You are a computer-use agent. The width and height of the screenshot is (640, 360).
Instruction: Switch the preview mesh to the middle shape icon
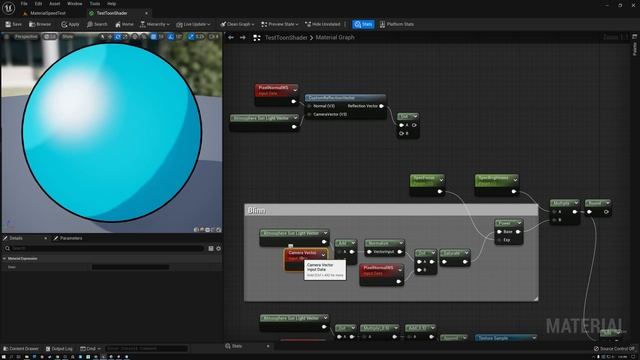pos(207,230)
